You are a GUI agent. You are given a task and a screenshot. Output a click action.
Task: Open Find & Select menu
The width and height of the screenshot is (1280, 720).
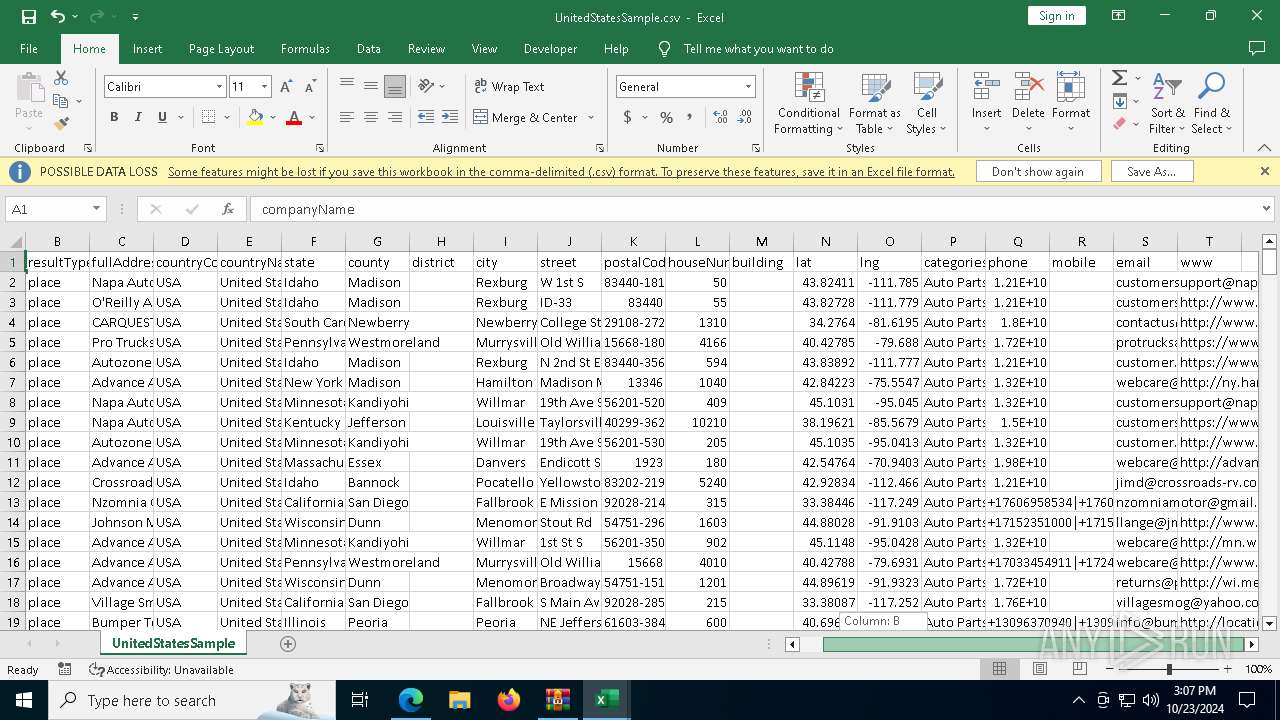[x=1211, y=103]
